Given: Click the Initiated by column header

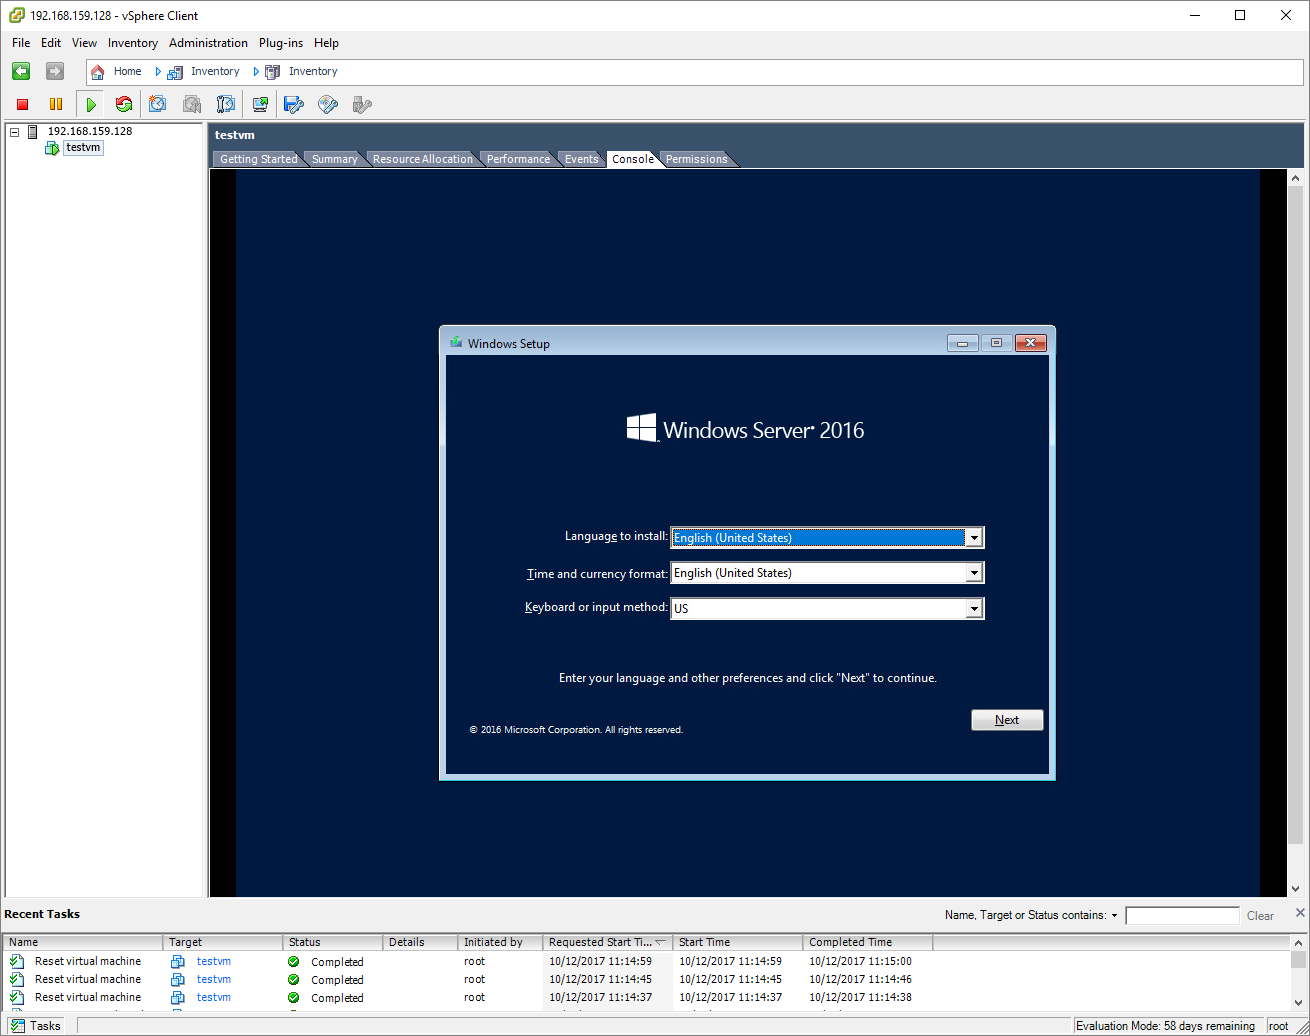Looking at the screenshot, I should 501,942.
